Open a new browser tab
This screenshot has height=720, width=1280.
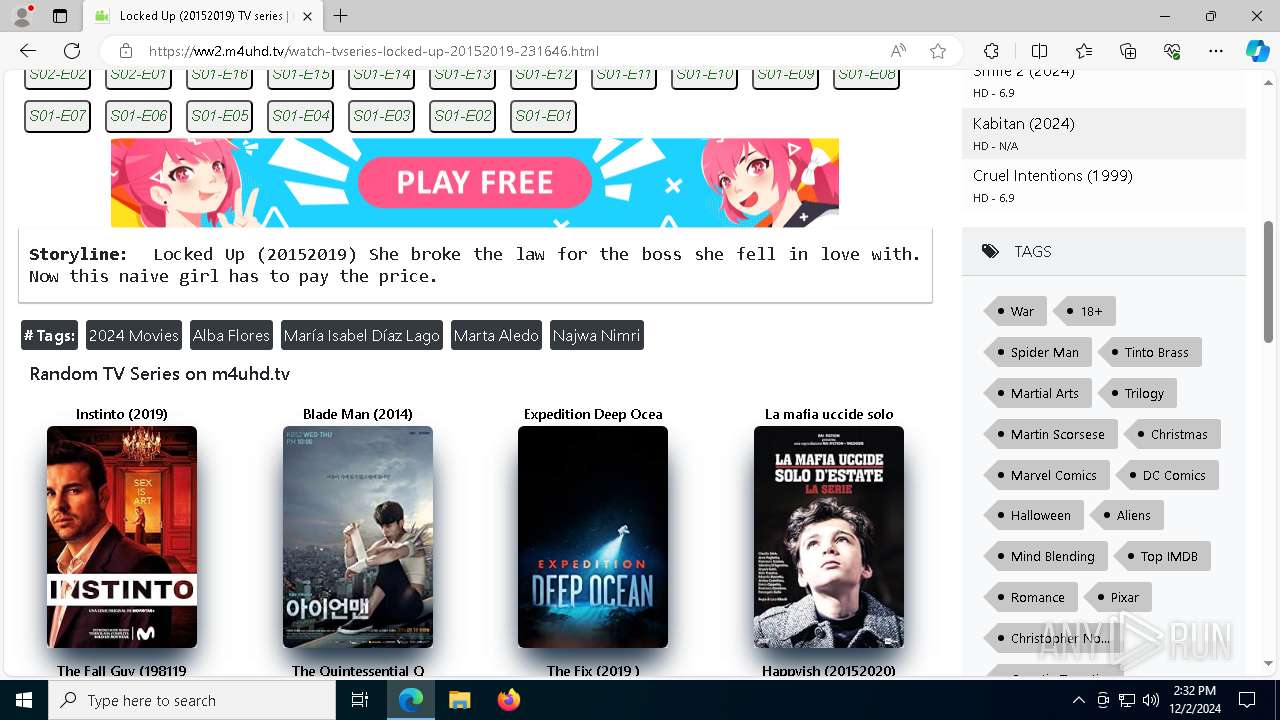click(341, 16)
